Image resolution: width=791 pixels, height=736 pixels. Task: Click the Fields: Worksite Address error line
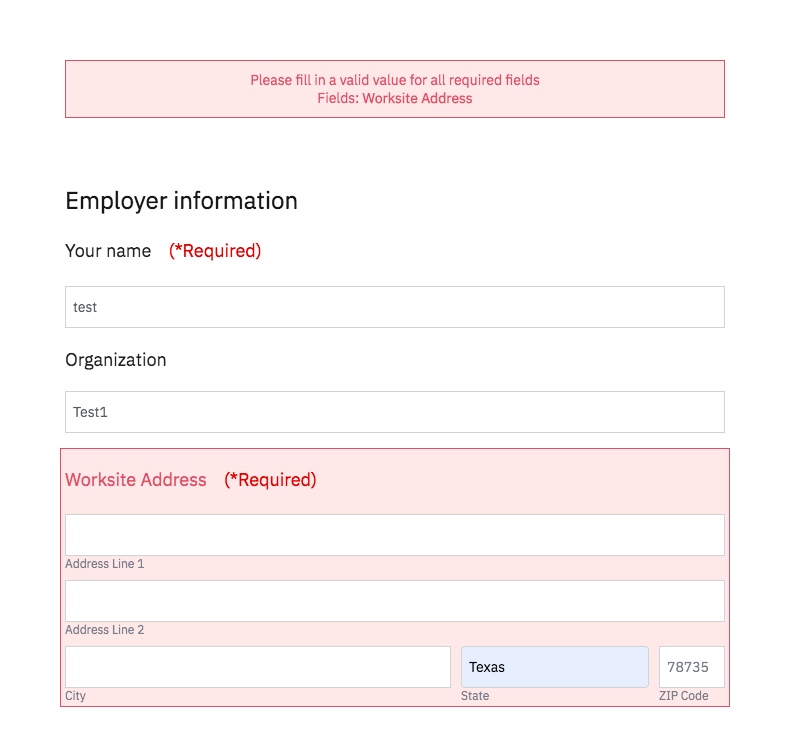tap(394, 98)
